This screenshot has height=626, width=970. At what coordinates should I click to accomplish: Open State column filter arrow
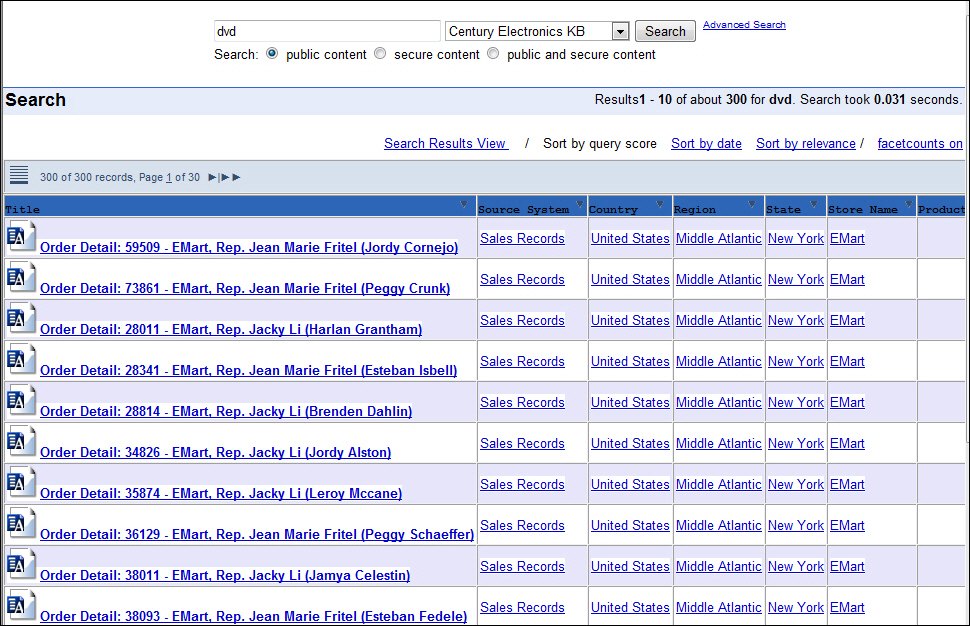coord(813,204)
